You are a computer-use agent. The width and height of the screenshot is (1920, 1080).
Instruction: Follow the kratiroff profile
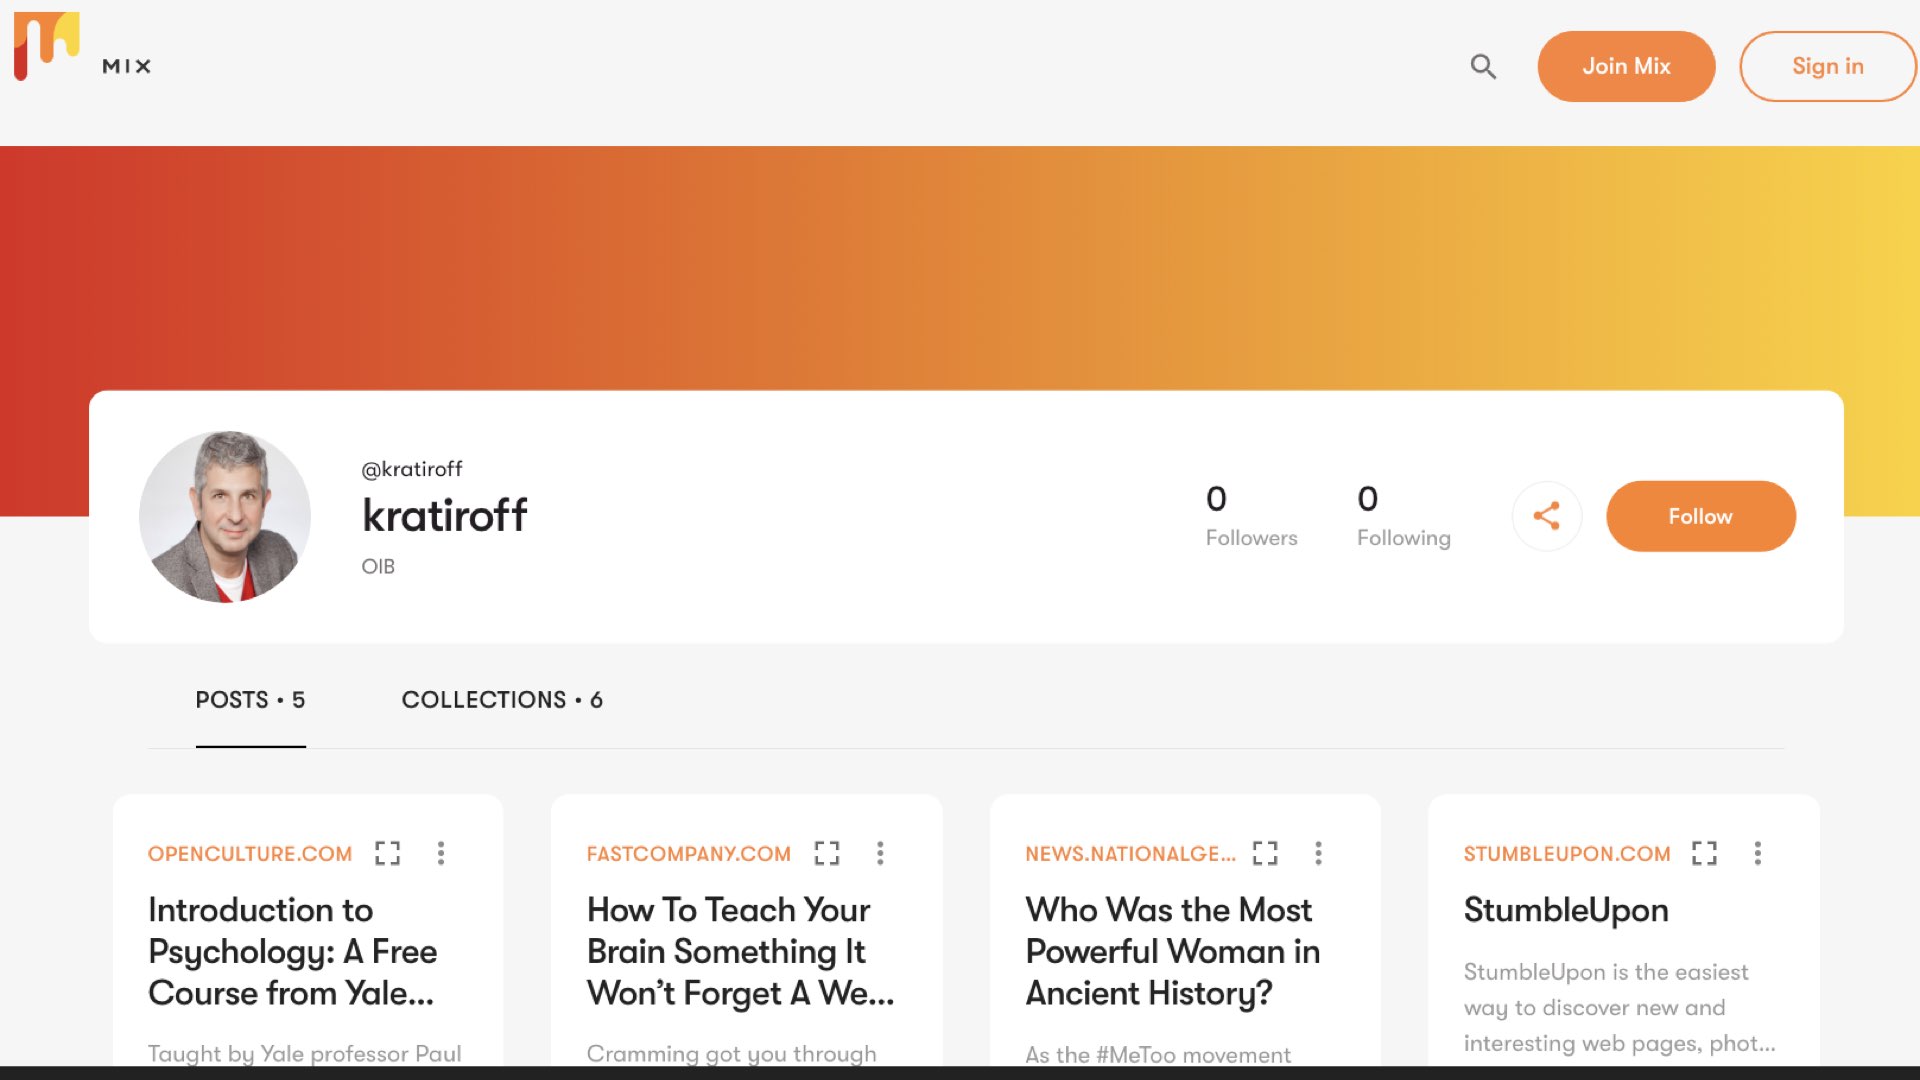point(1701,516)
